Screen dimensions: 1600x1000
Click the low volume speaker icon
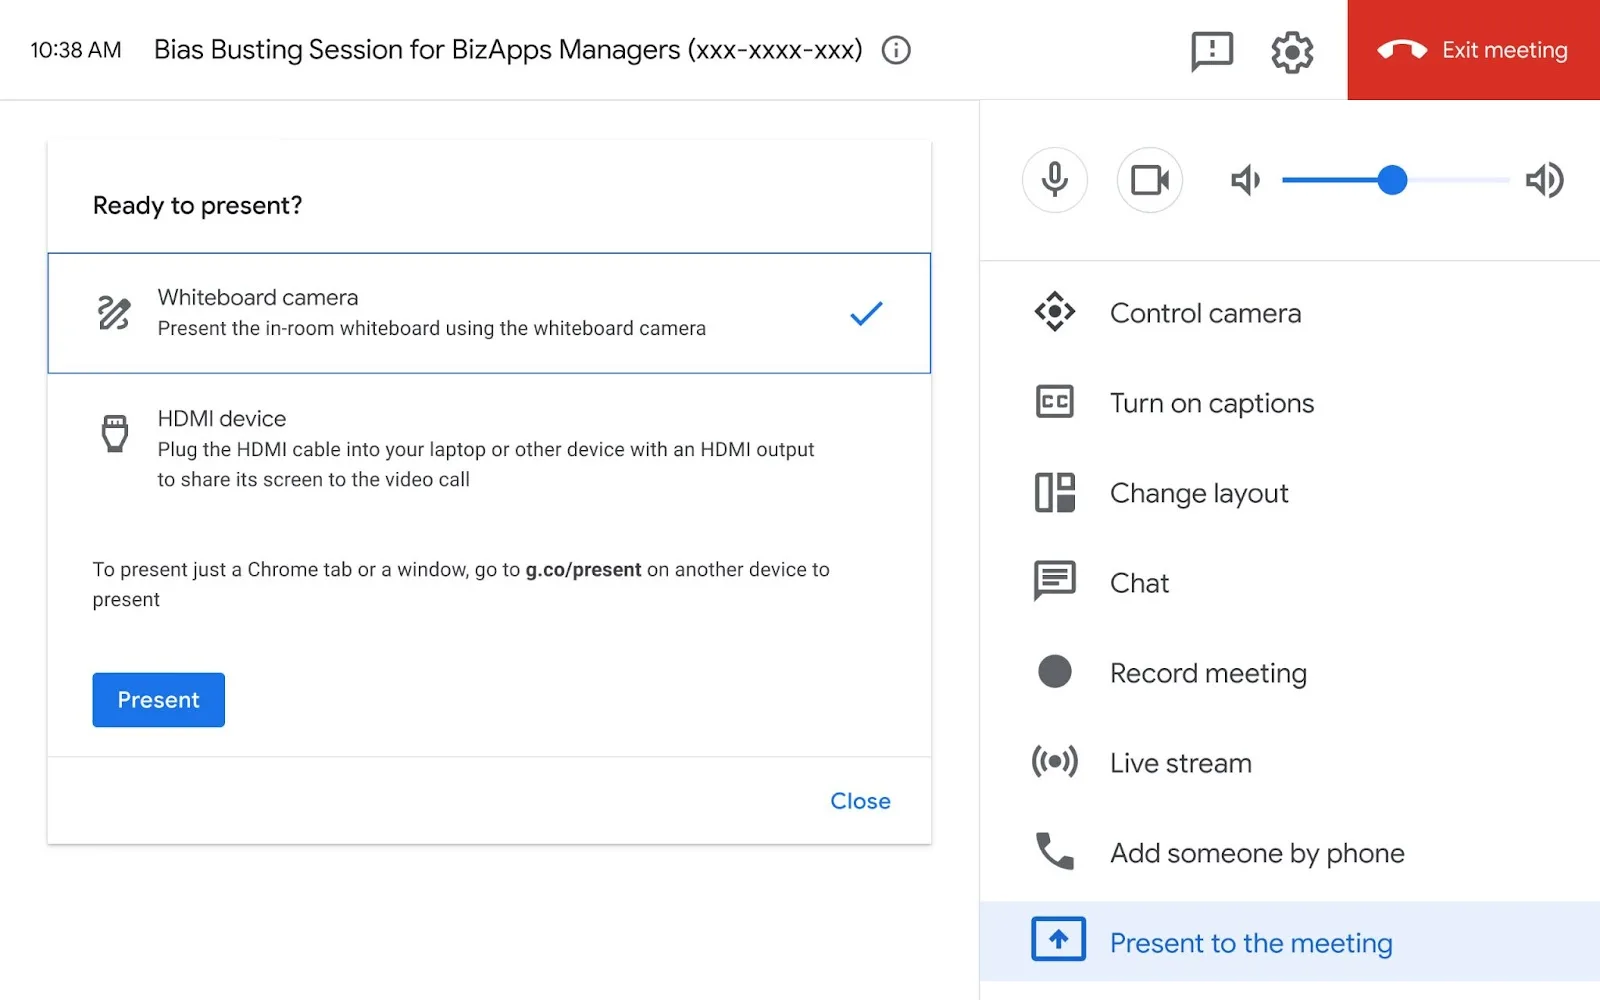tap(1244, 181)
